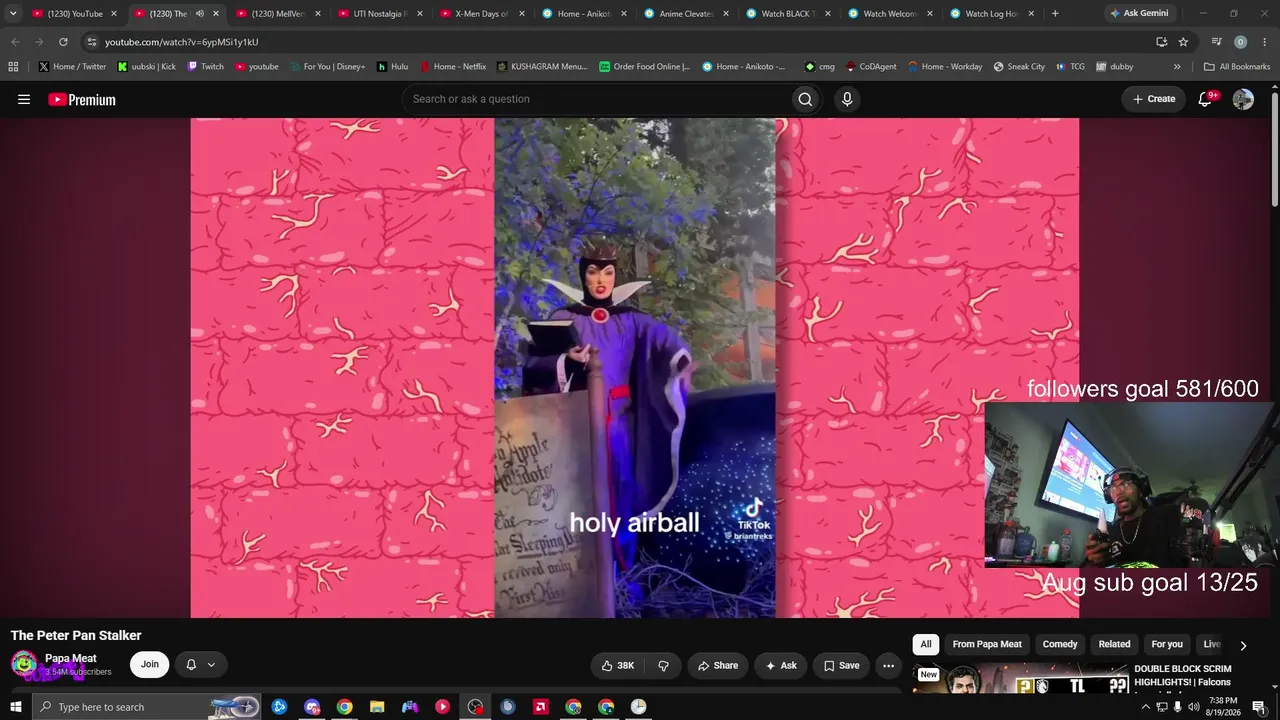Open the YouTube guide hamburger menu
The image size is (1280, 720).
coord(24,99)
